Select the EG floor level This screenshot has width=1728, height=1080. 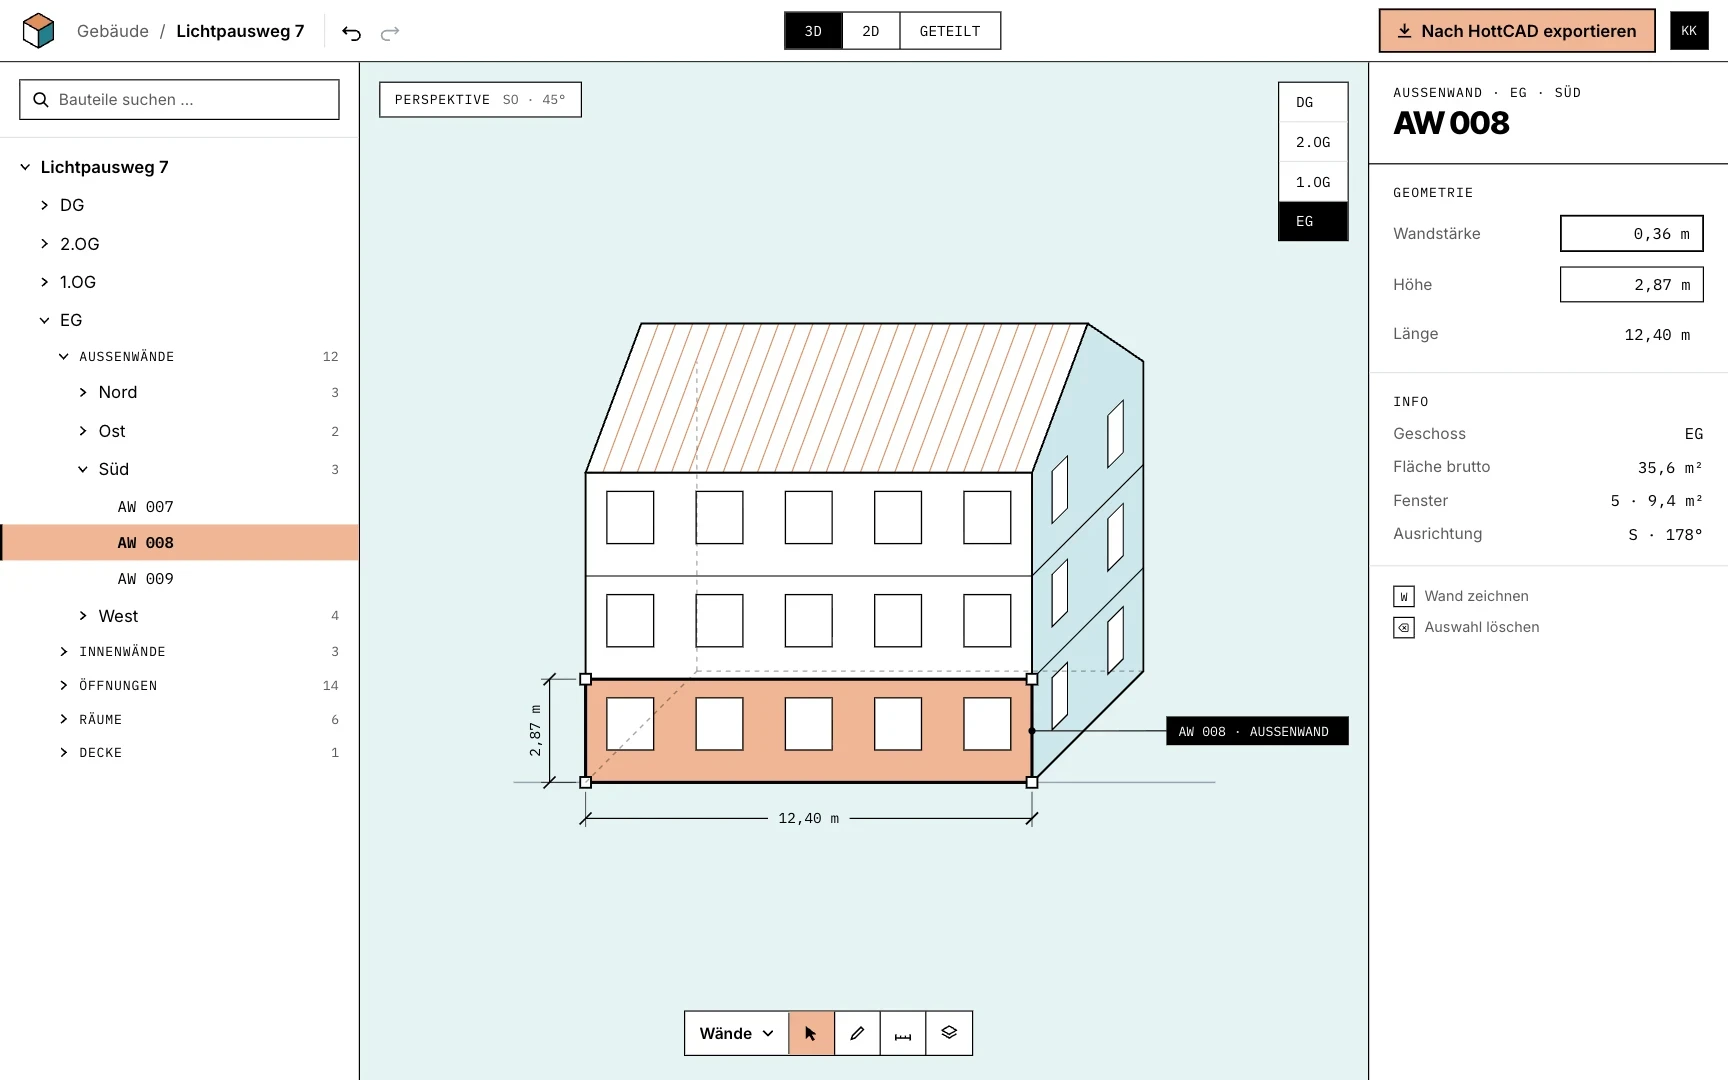click(x=1313, y=221)
